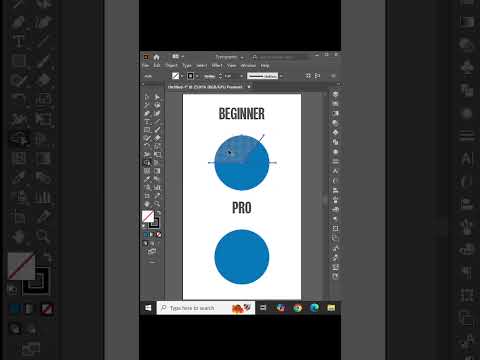
Task: Set fill or stroke to None
Action: [159, 235]
